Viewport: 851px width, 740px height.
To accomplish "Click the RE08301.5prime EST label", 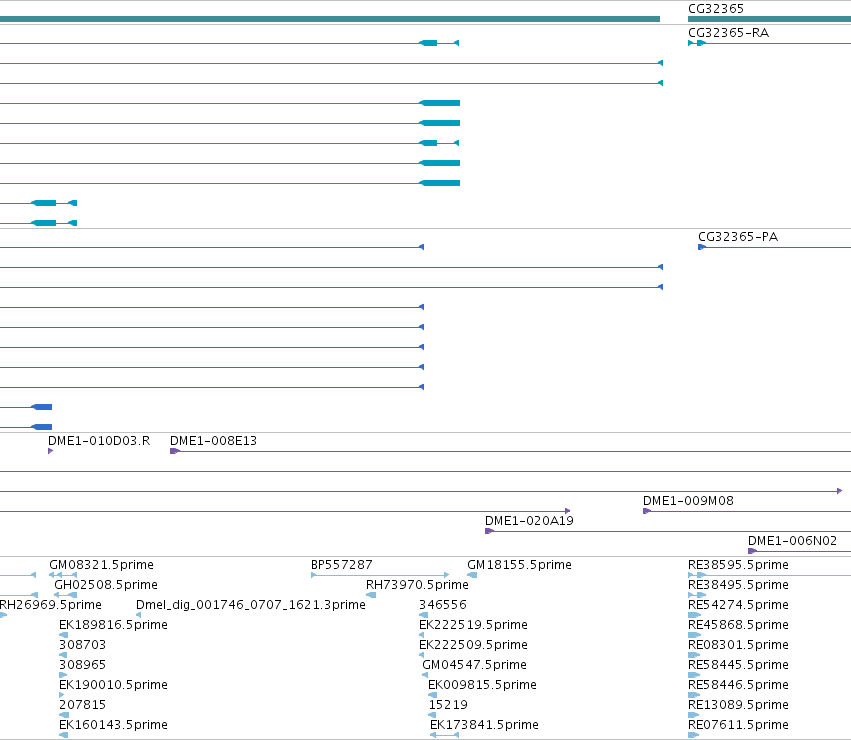I will coord(738,645).
